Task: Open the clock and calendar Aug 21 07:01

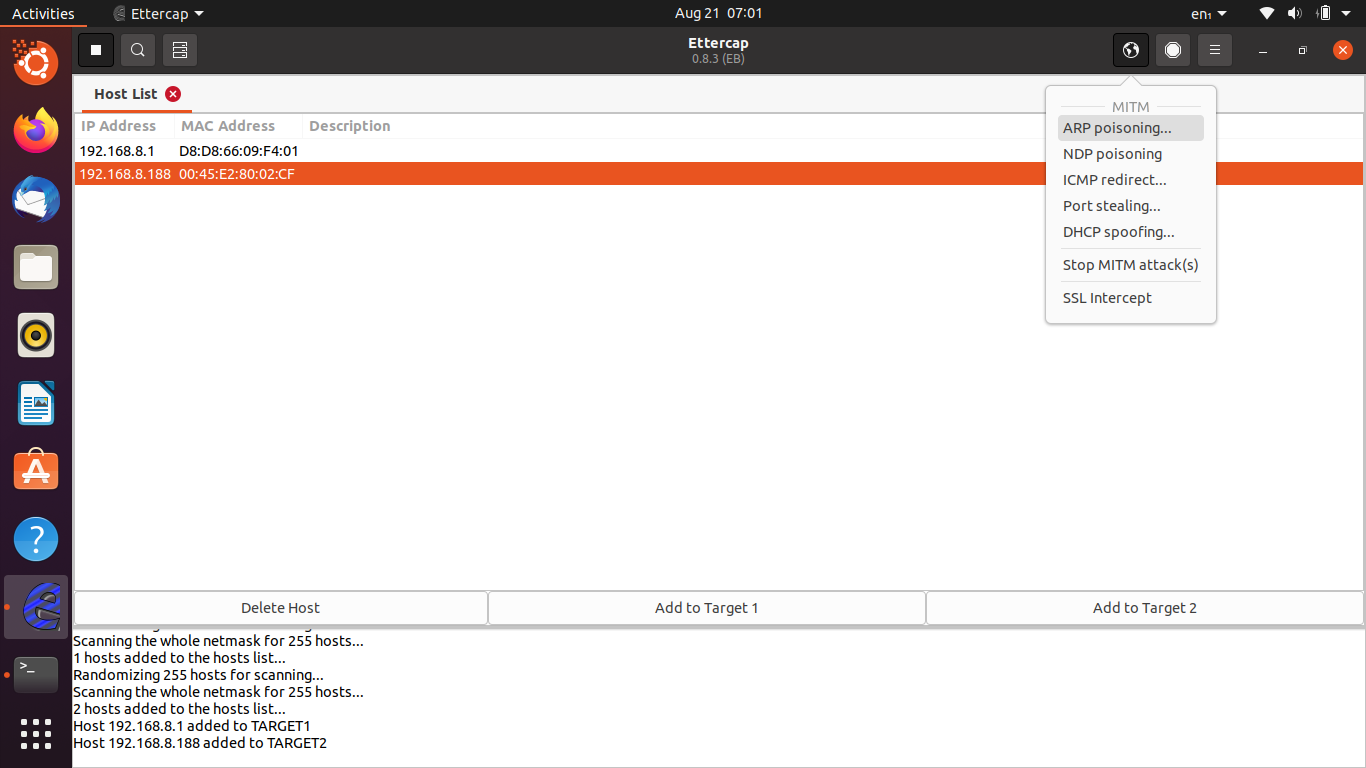Action: click(x=719, y=13)
